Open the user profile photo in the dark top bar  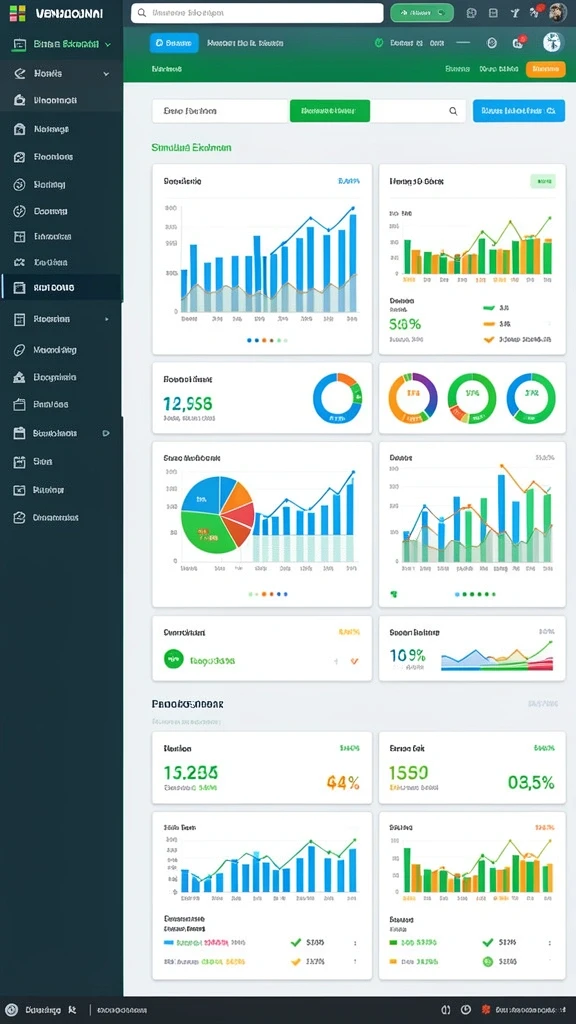coord(558,12)
